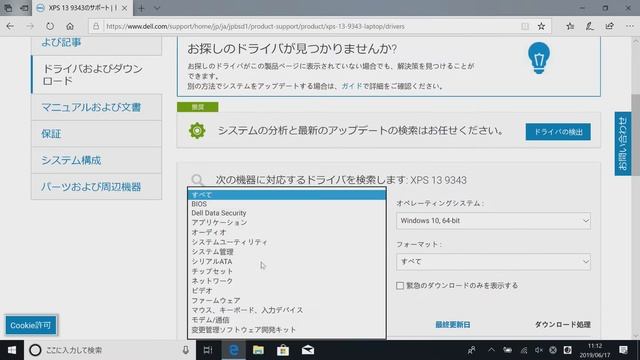Viewport: 640px width, 360px height.
Task: Open new tab with plus button
Action: coord(141,8)
